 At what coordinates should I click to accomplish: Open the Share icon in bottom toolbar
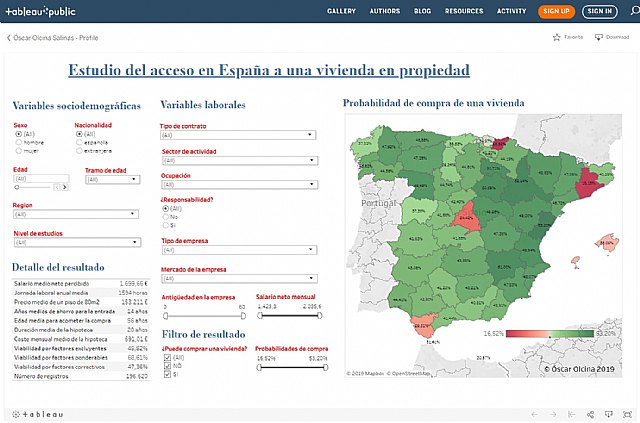click(590, 414)
